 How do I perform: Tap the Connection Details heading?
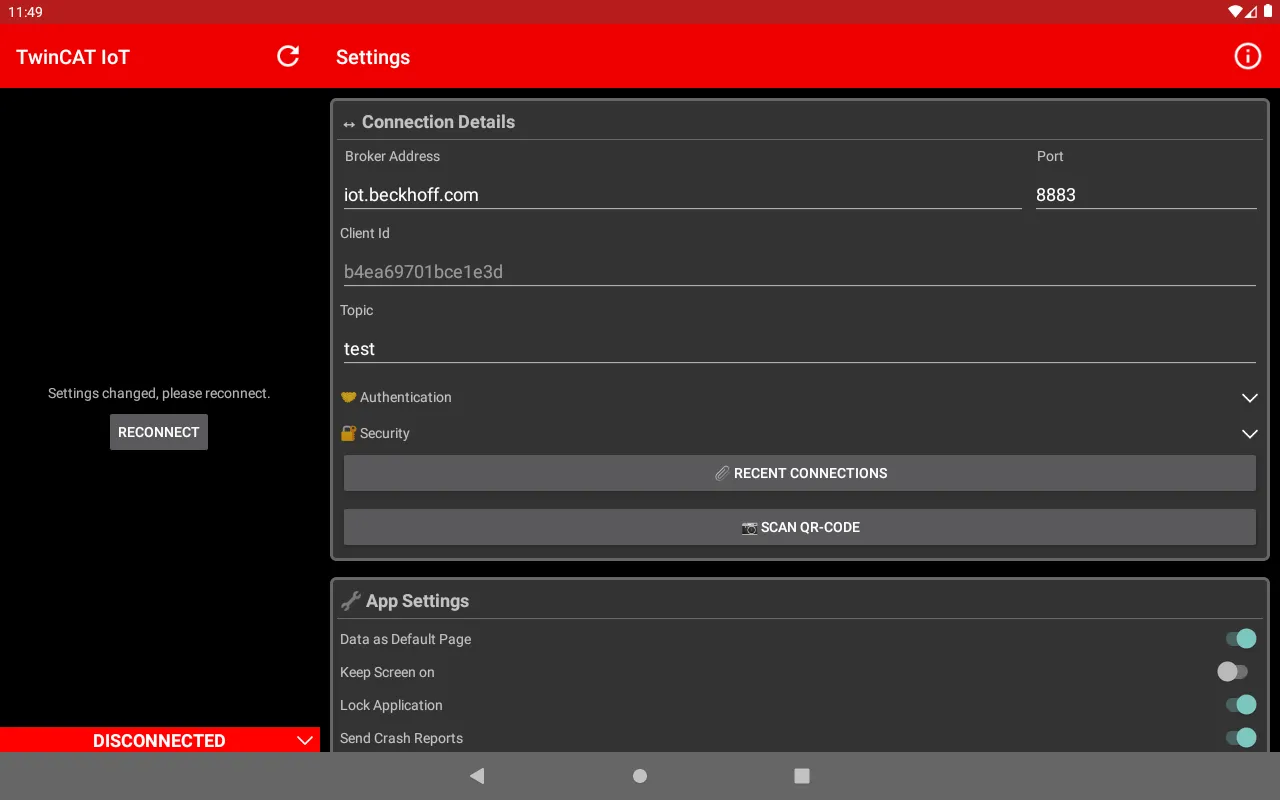coord(438,122)
